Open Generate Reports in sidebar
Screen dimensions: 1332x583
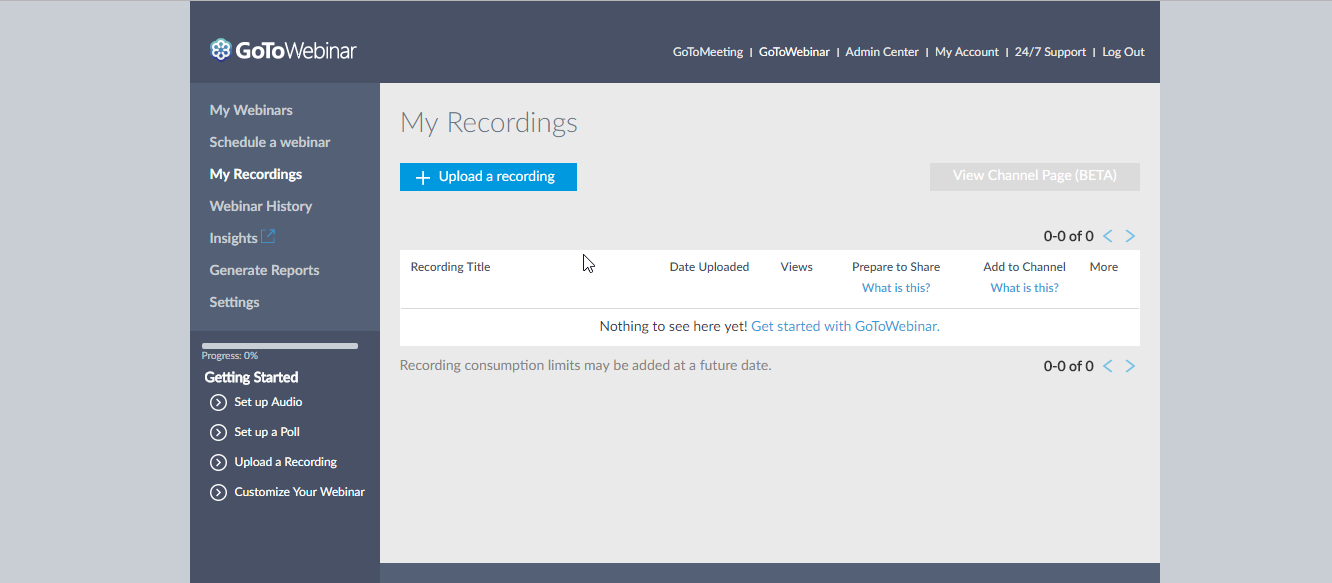coord(264,270)
